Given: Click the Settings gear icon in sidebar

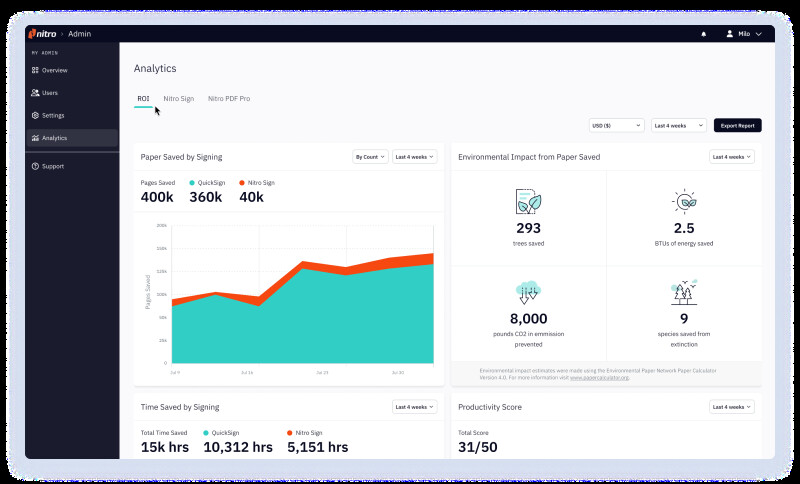Looking at the screenshot, I should pos(35,115).
